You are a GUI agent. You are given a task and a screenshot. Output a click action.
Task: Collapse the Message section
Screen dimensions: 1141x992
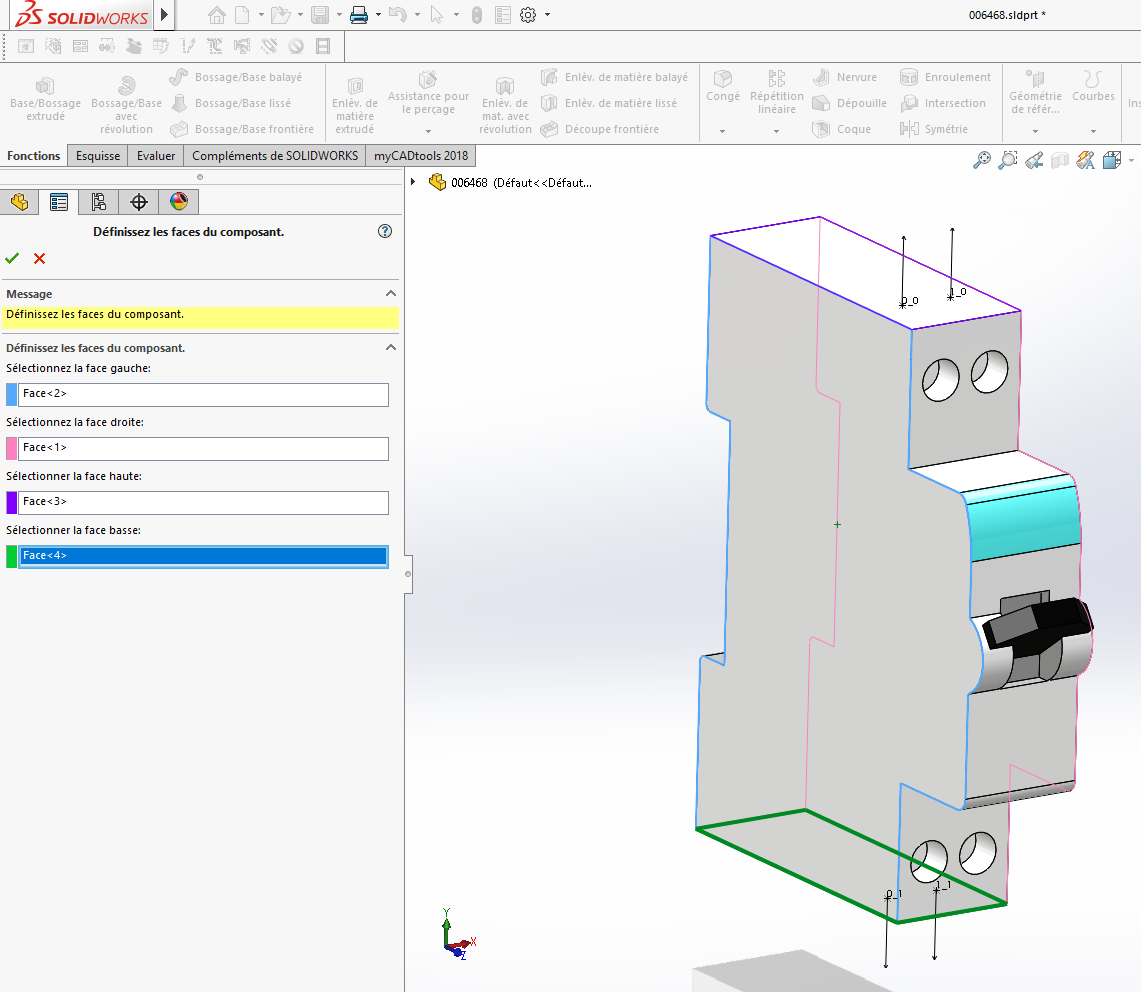click(x=391, y=293)
